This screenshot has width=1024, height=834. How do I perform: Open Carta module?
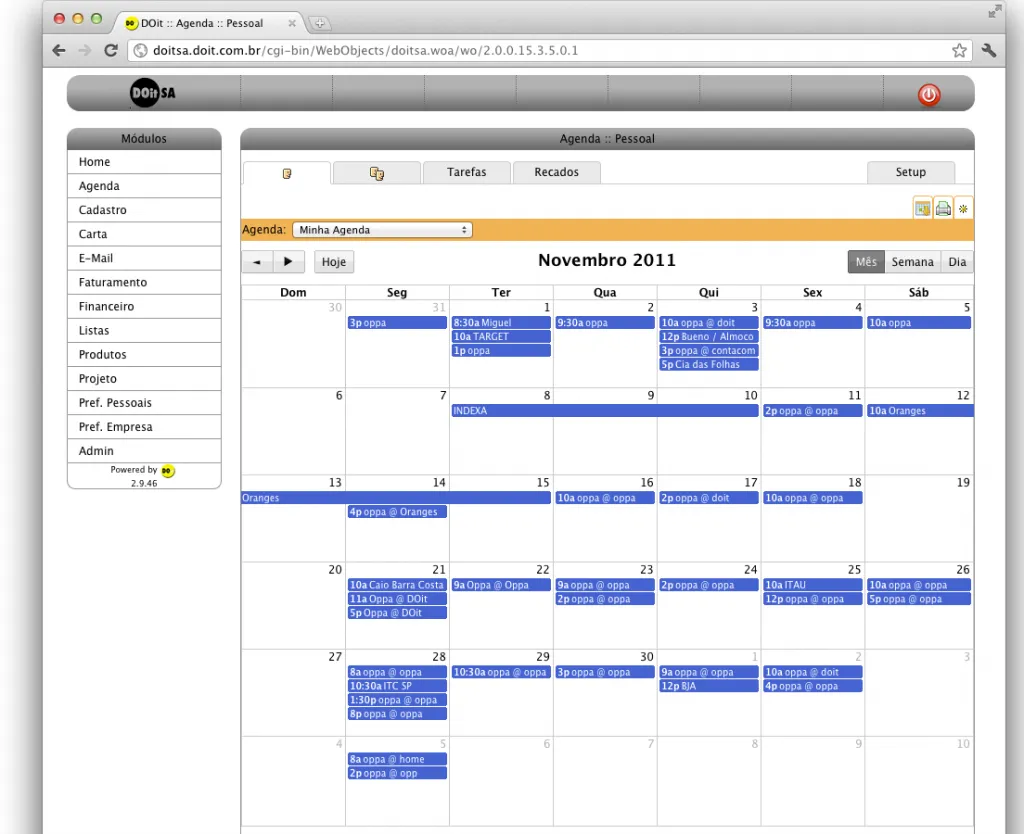[144, 234]
